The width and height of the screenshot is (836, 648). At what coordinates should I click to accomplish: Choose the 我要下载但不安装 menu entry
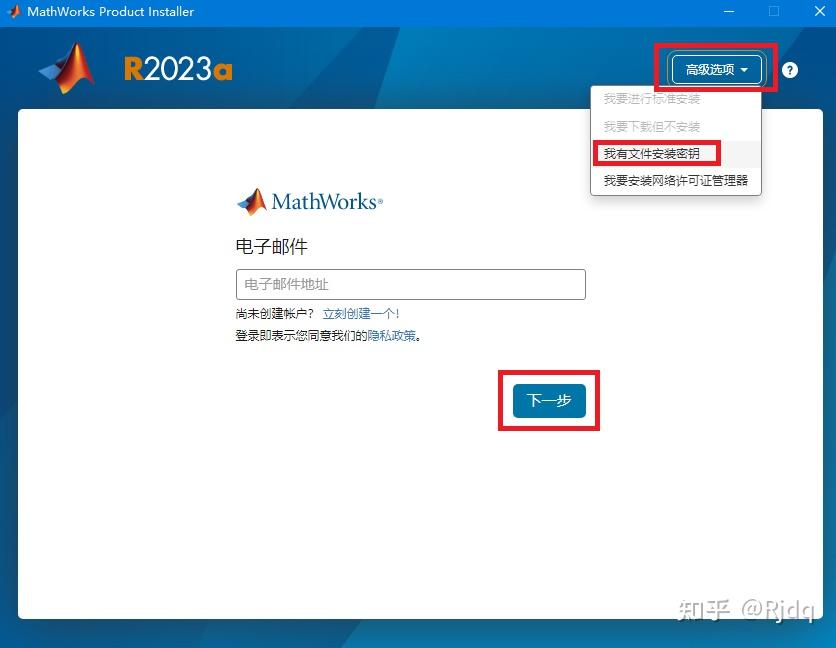[x=650, y=127]
